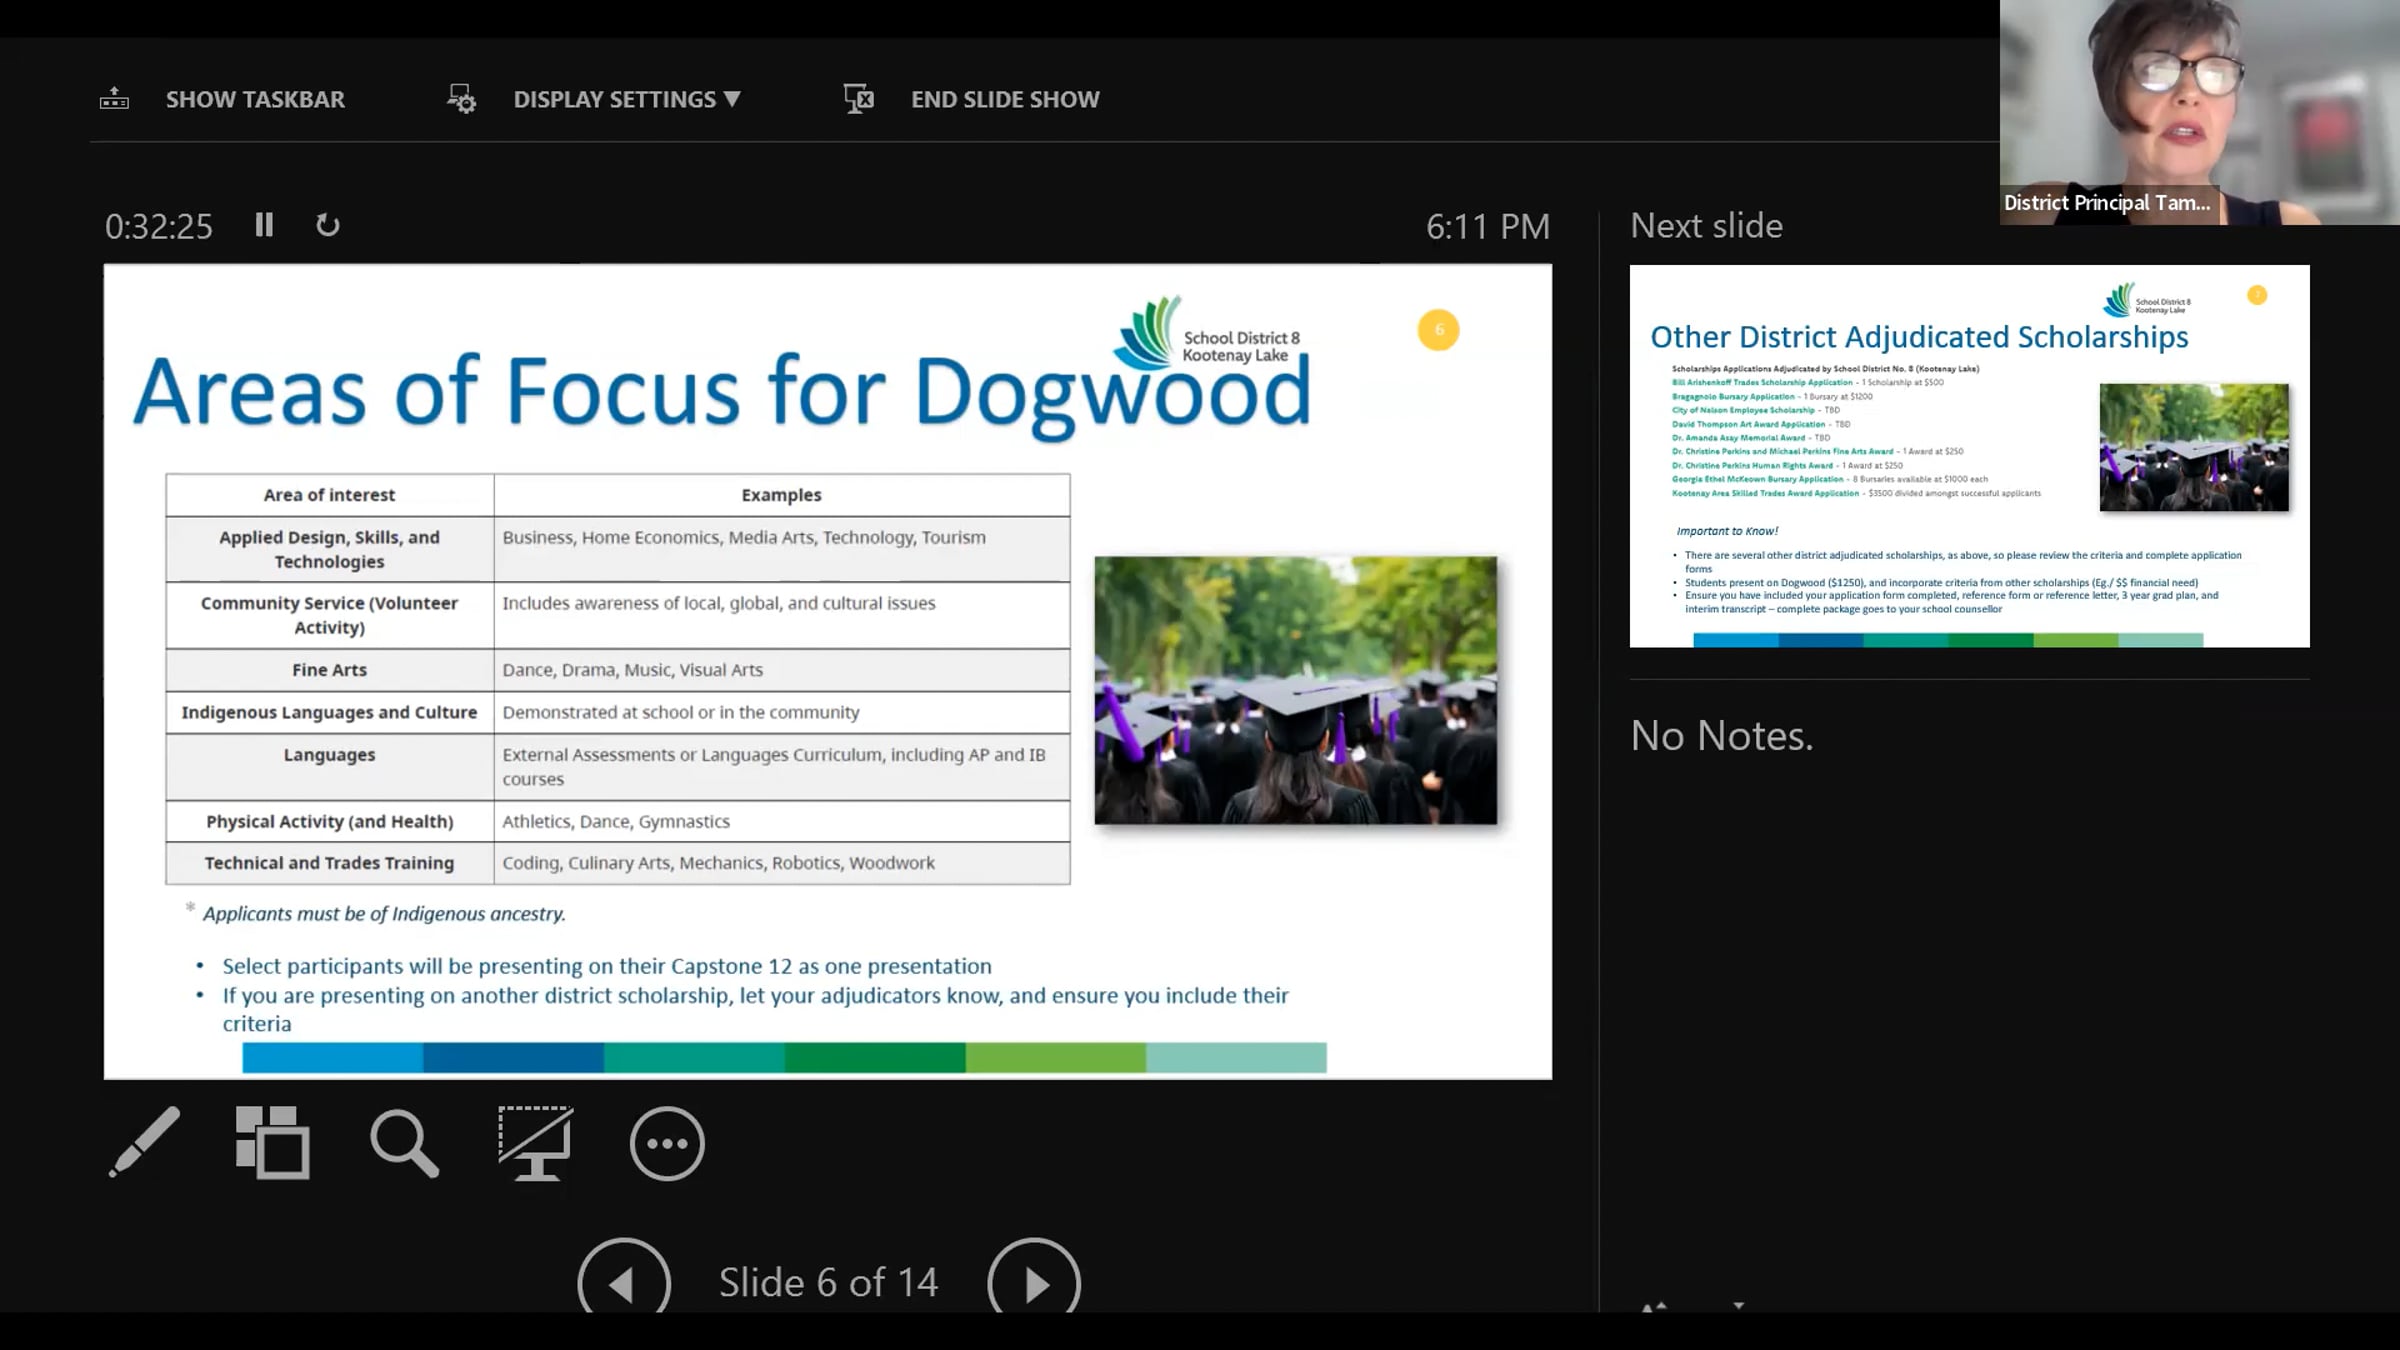The width and height of the screenshot is (2400, 1350).
Task: Click Slide 6 of 14 indicator
Action: tap(828, 1282)
